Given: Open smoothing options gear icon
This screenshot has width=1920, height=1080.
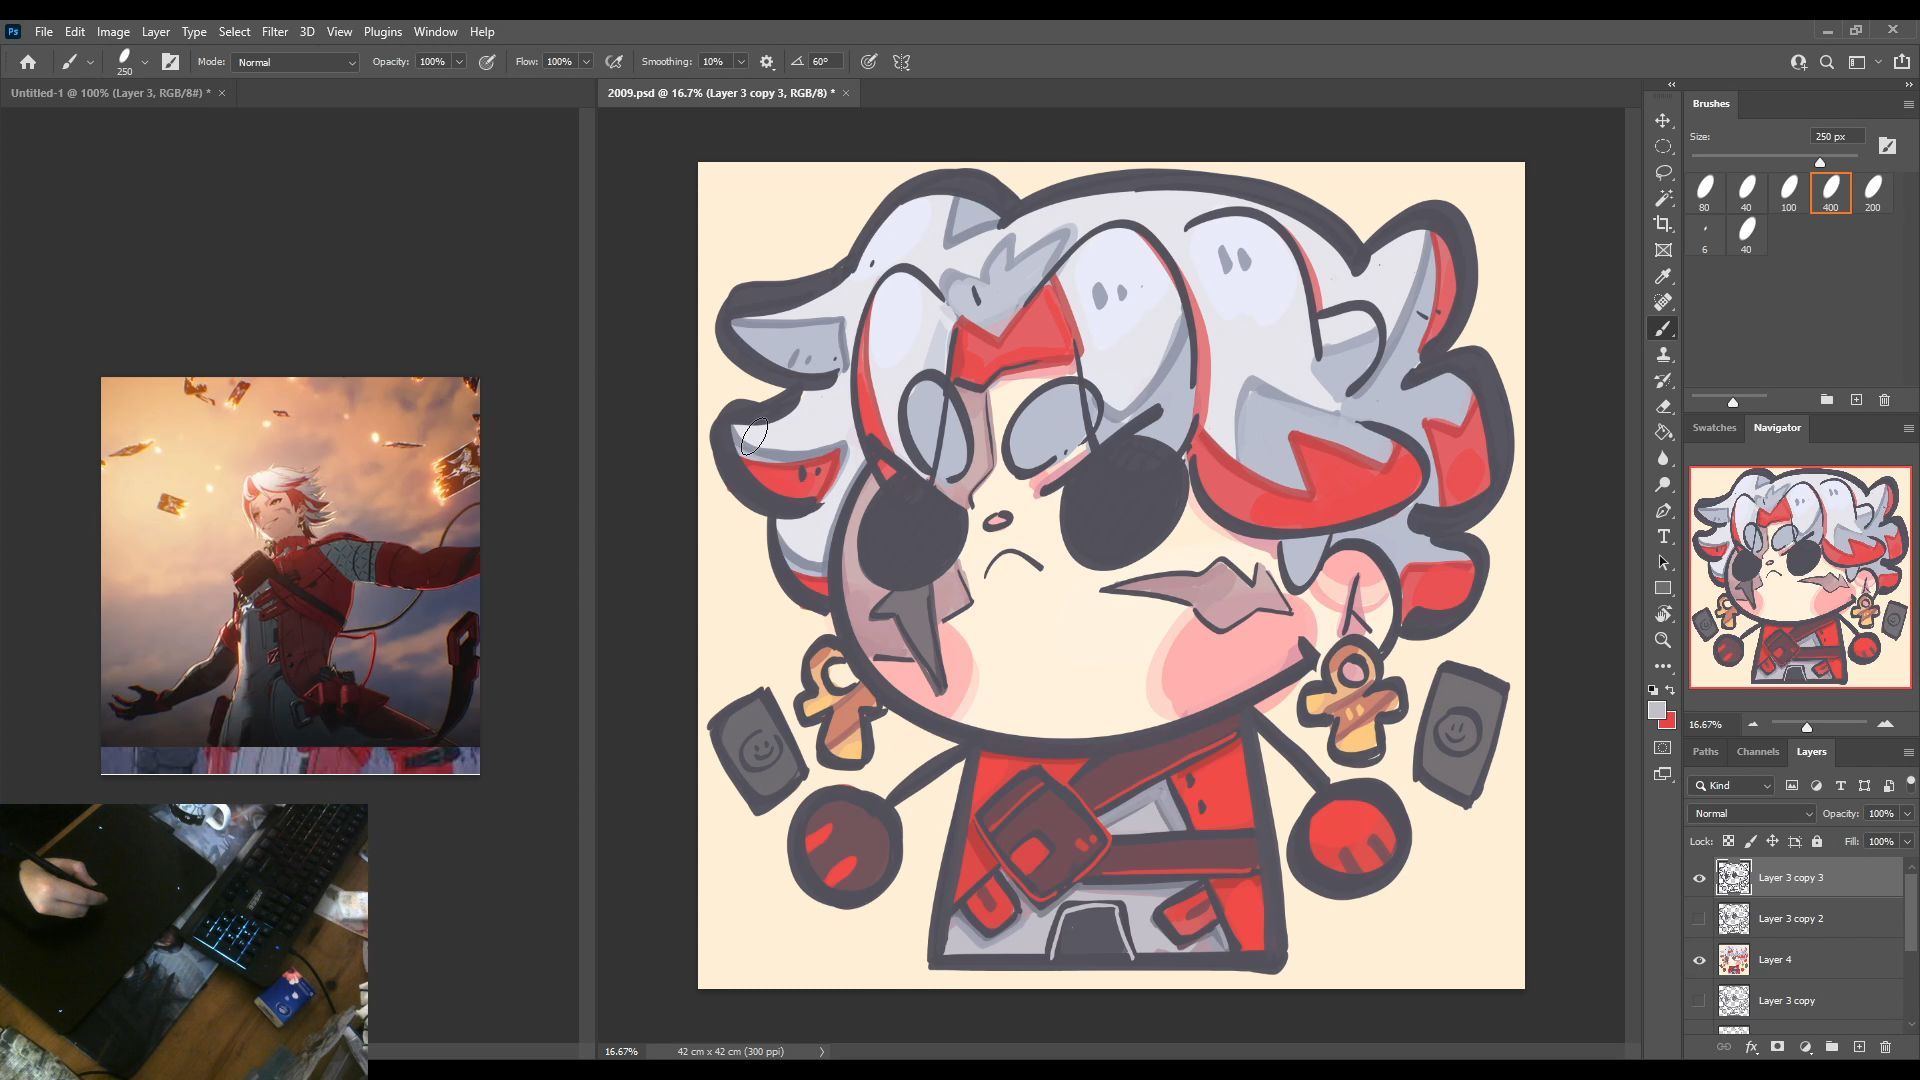Looking at the screenshot, I should point(767,62).
